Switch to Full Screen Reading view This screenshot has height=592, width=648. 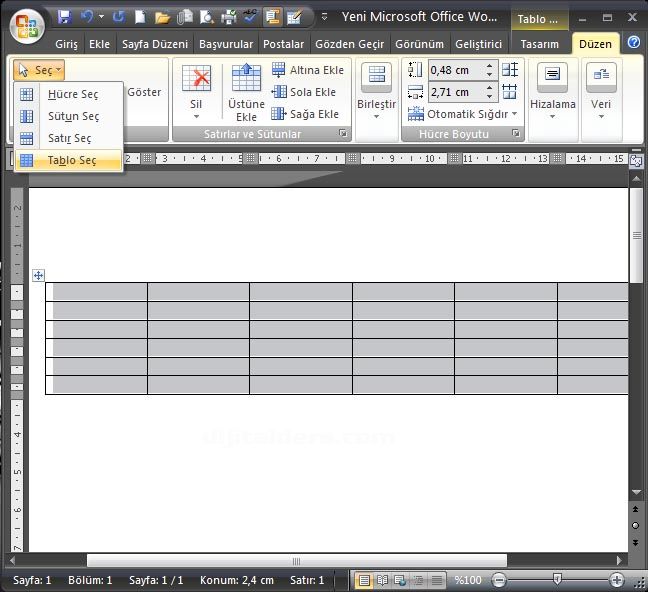pyautogui.click(x=382, y=580)
